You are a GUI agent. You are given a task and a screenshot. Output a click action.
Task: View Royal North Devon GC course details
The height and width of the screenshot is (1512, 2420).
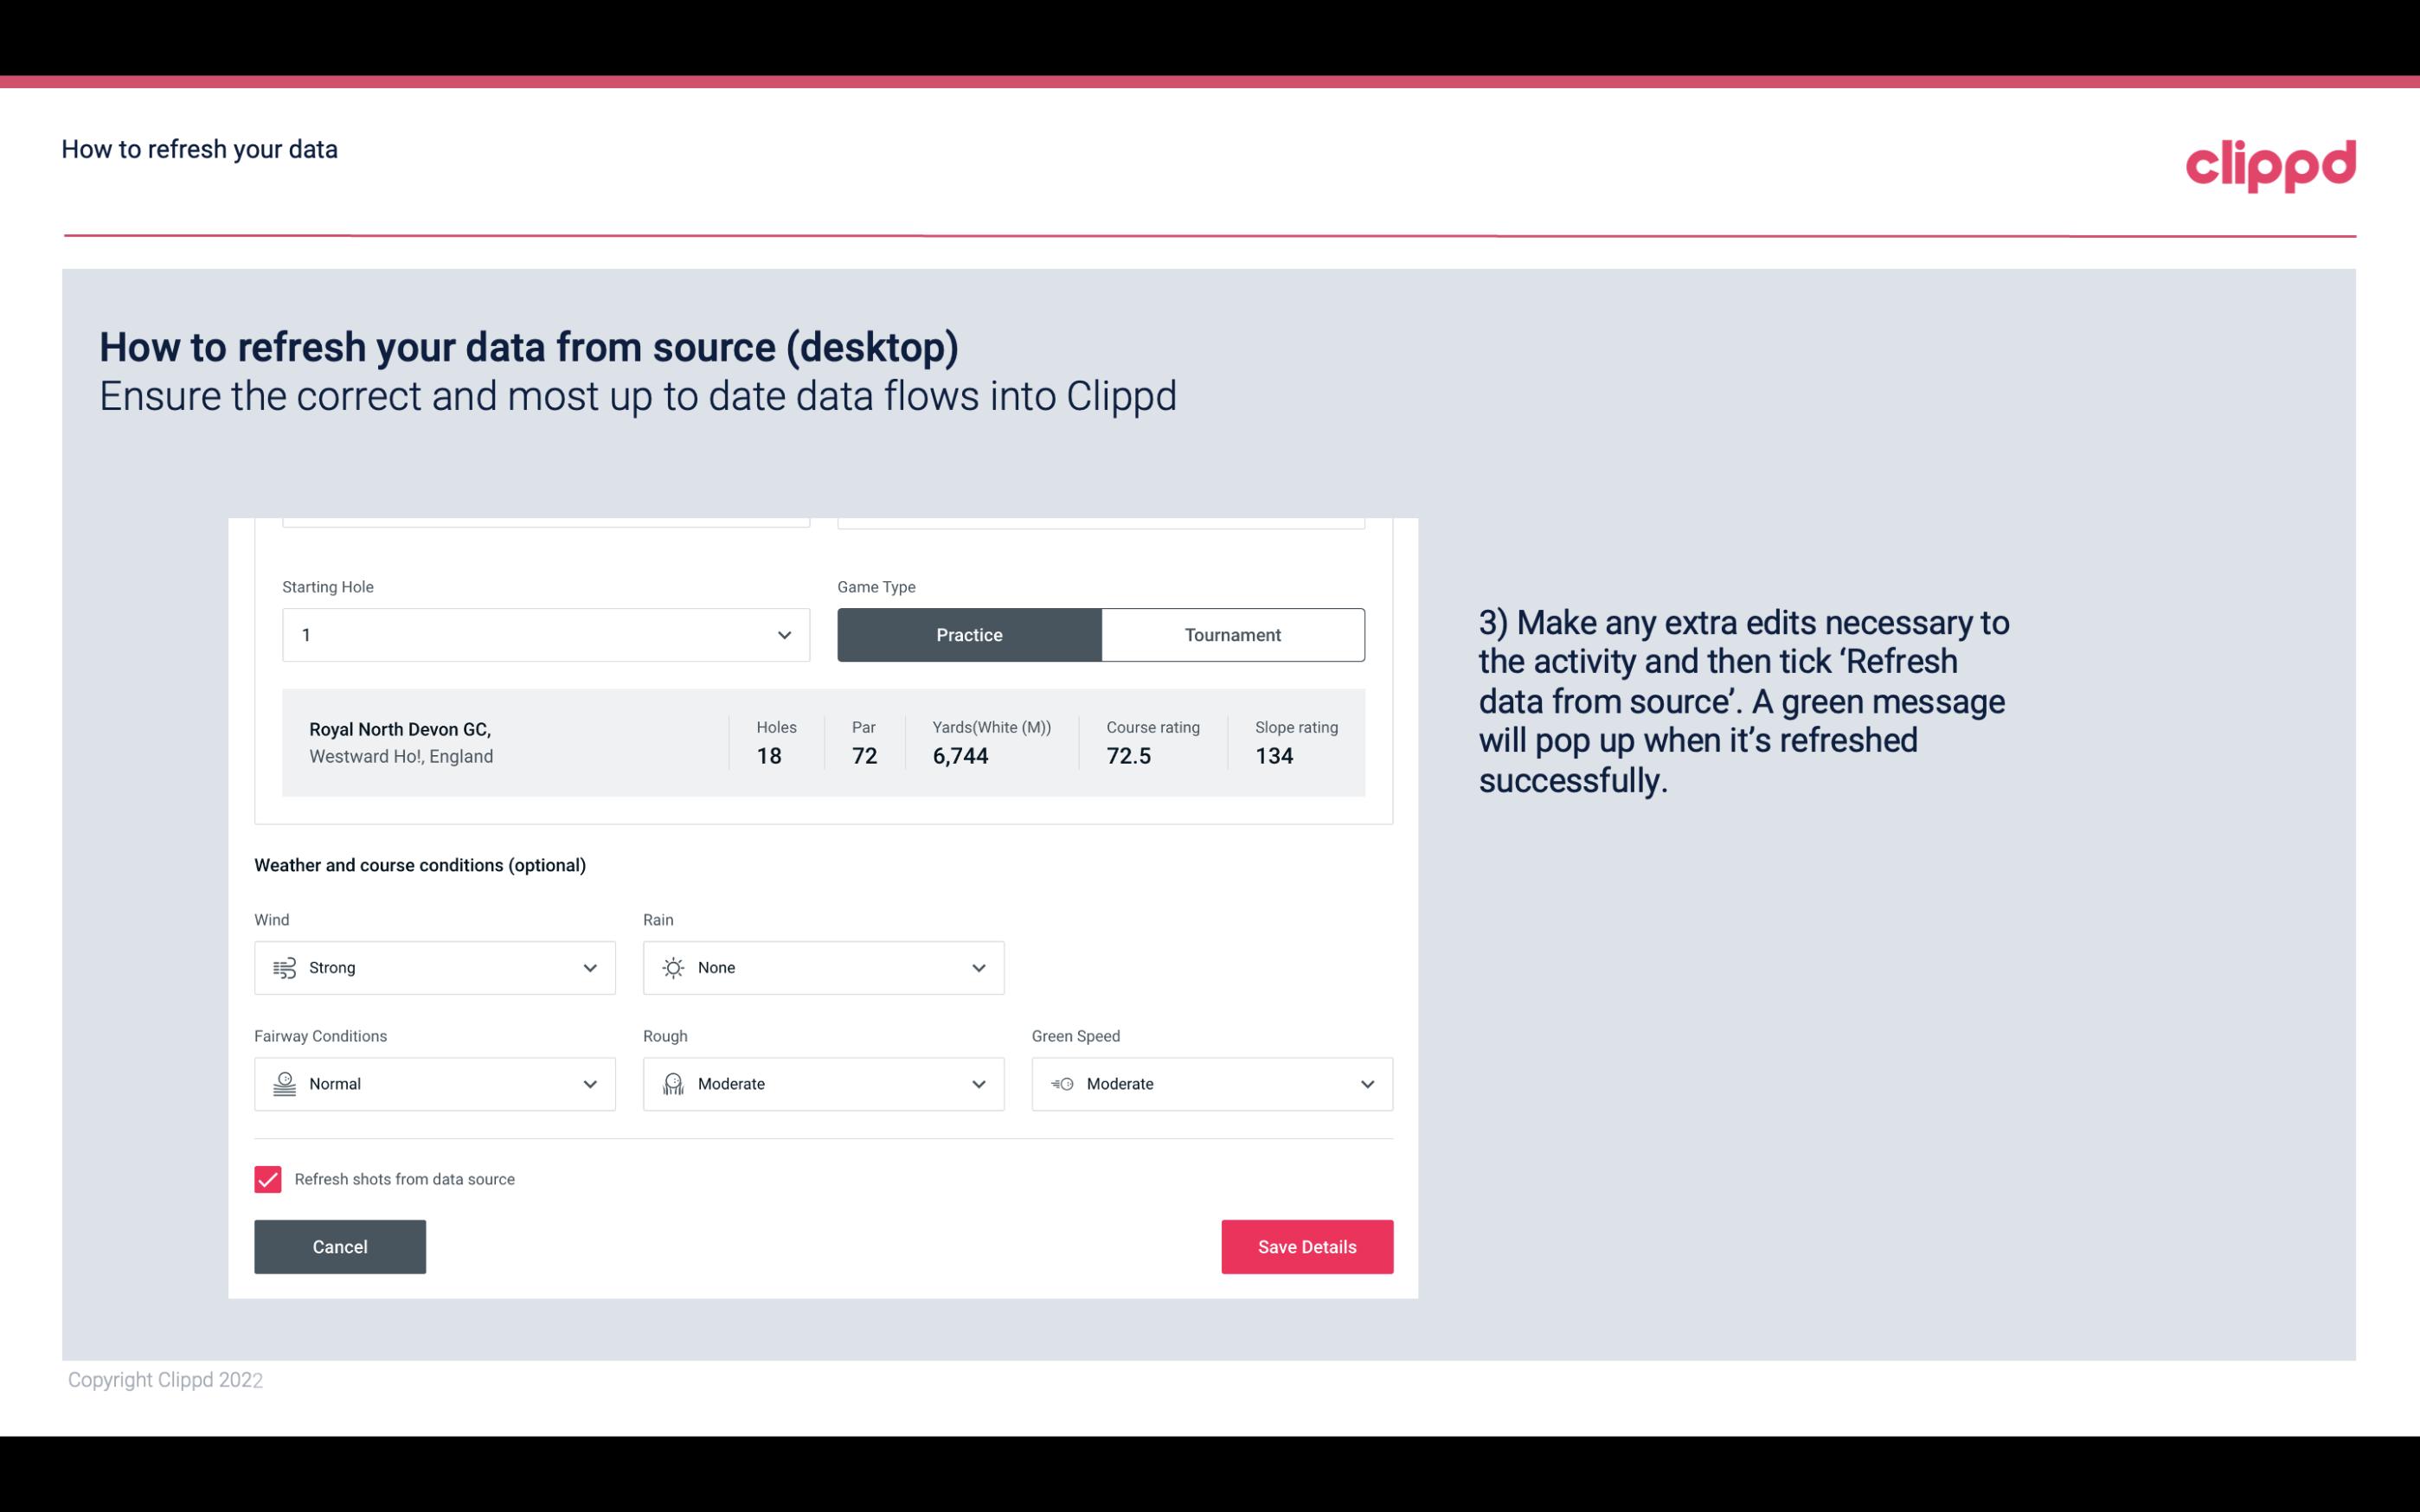click(824, 742)
